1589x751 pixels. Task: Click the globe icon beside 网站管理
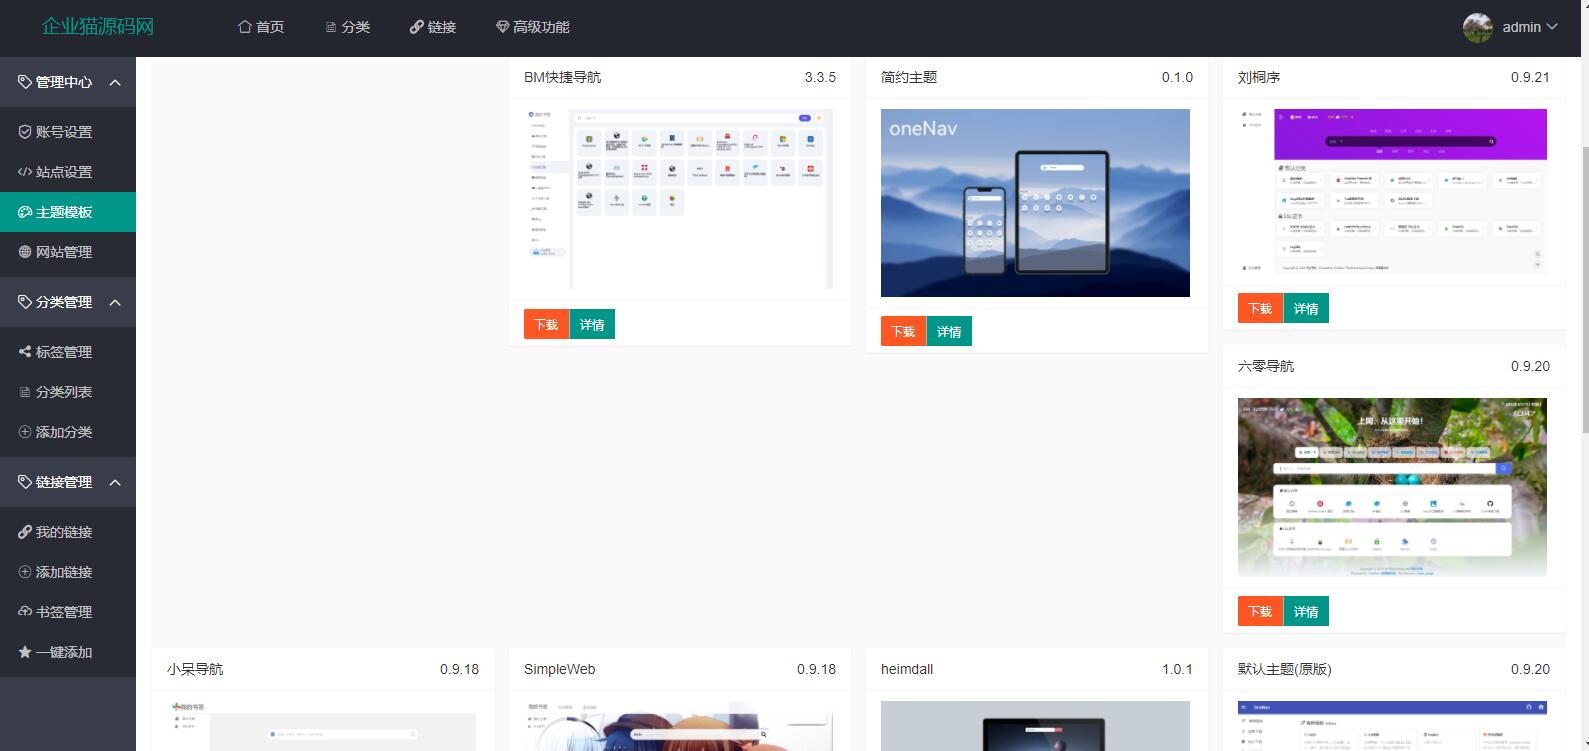[x=25, y=252]
